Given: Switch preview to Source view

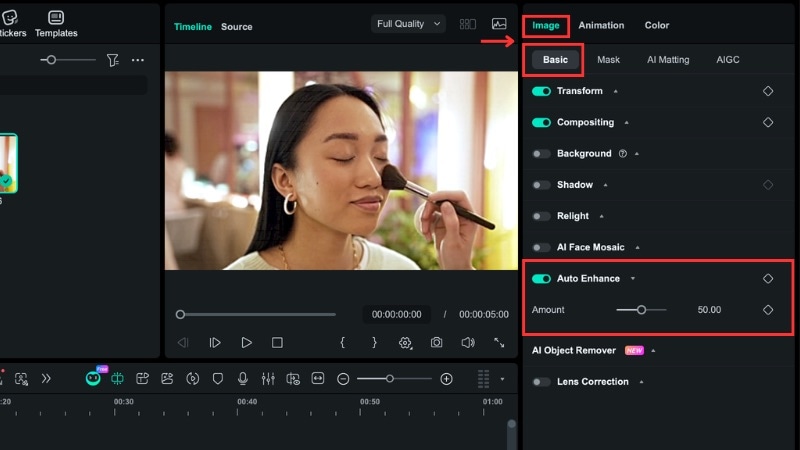Looking at the screenshot, I should pyautogui.click(x=236, y=27).
